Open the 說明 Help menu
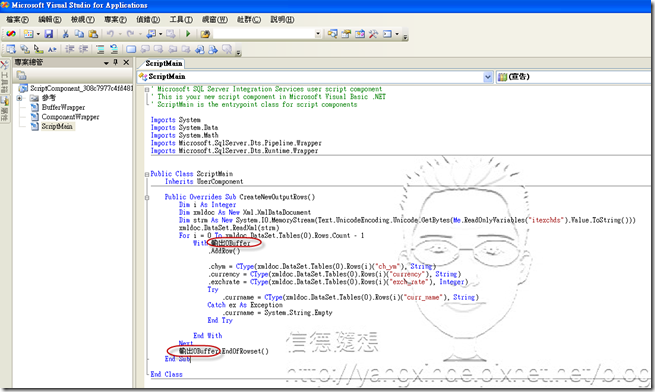Viewport: 655px width, 392px height. [x=282, y=20]
